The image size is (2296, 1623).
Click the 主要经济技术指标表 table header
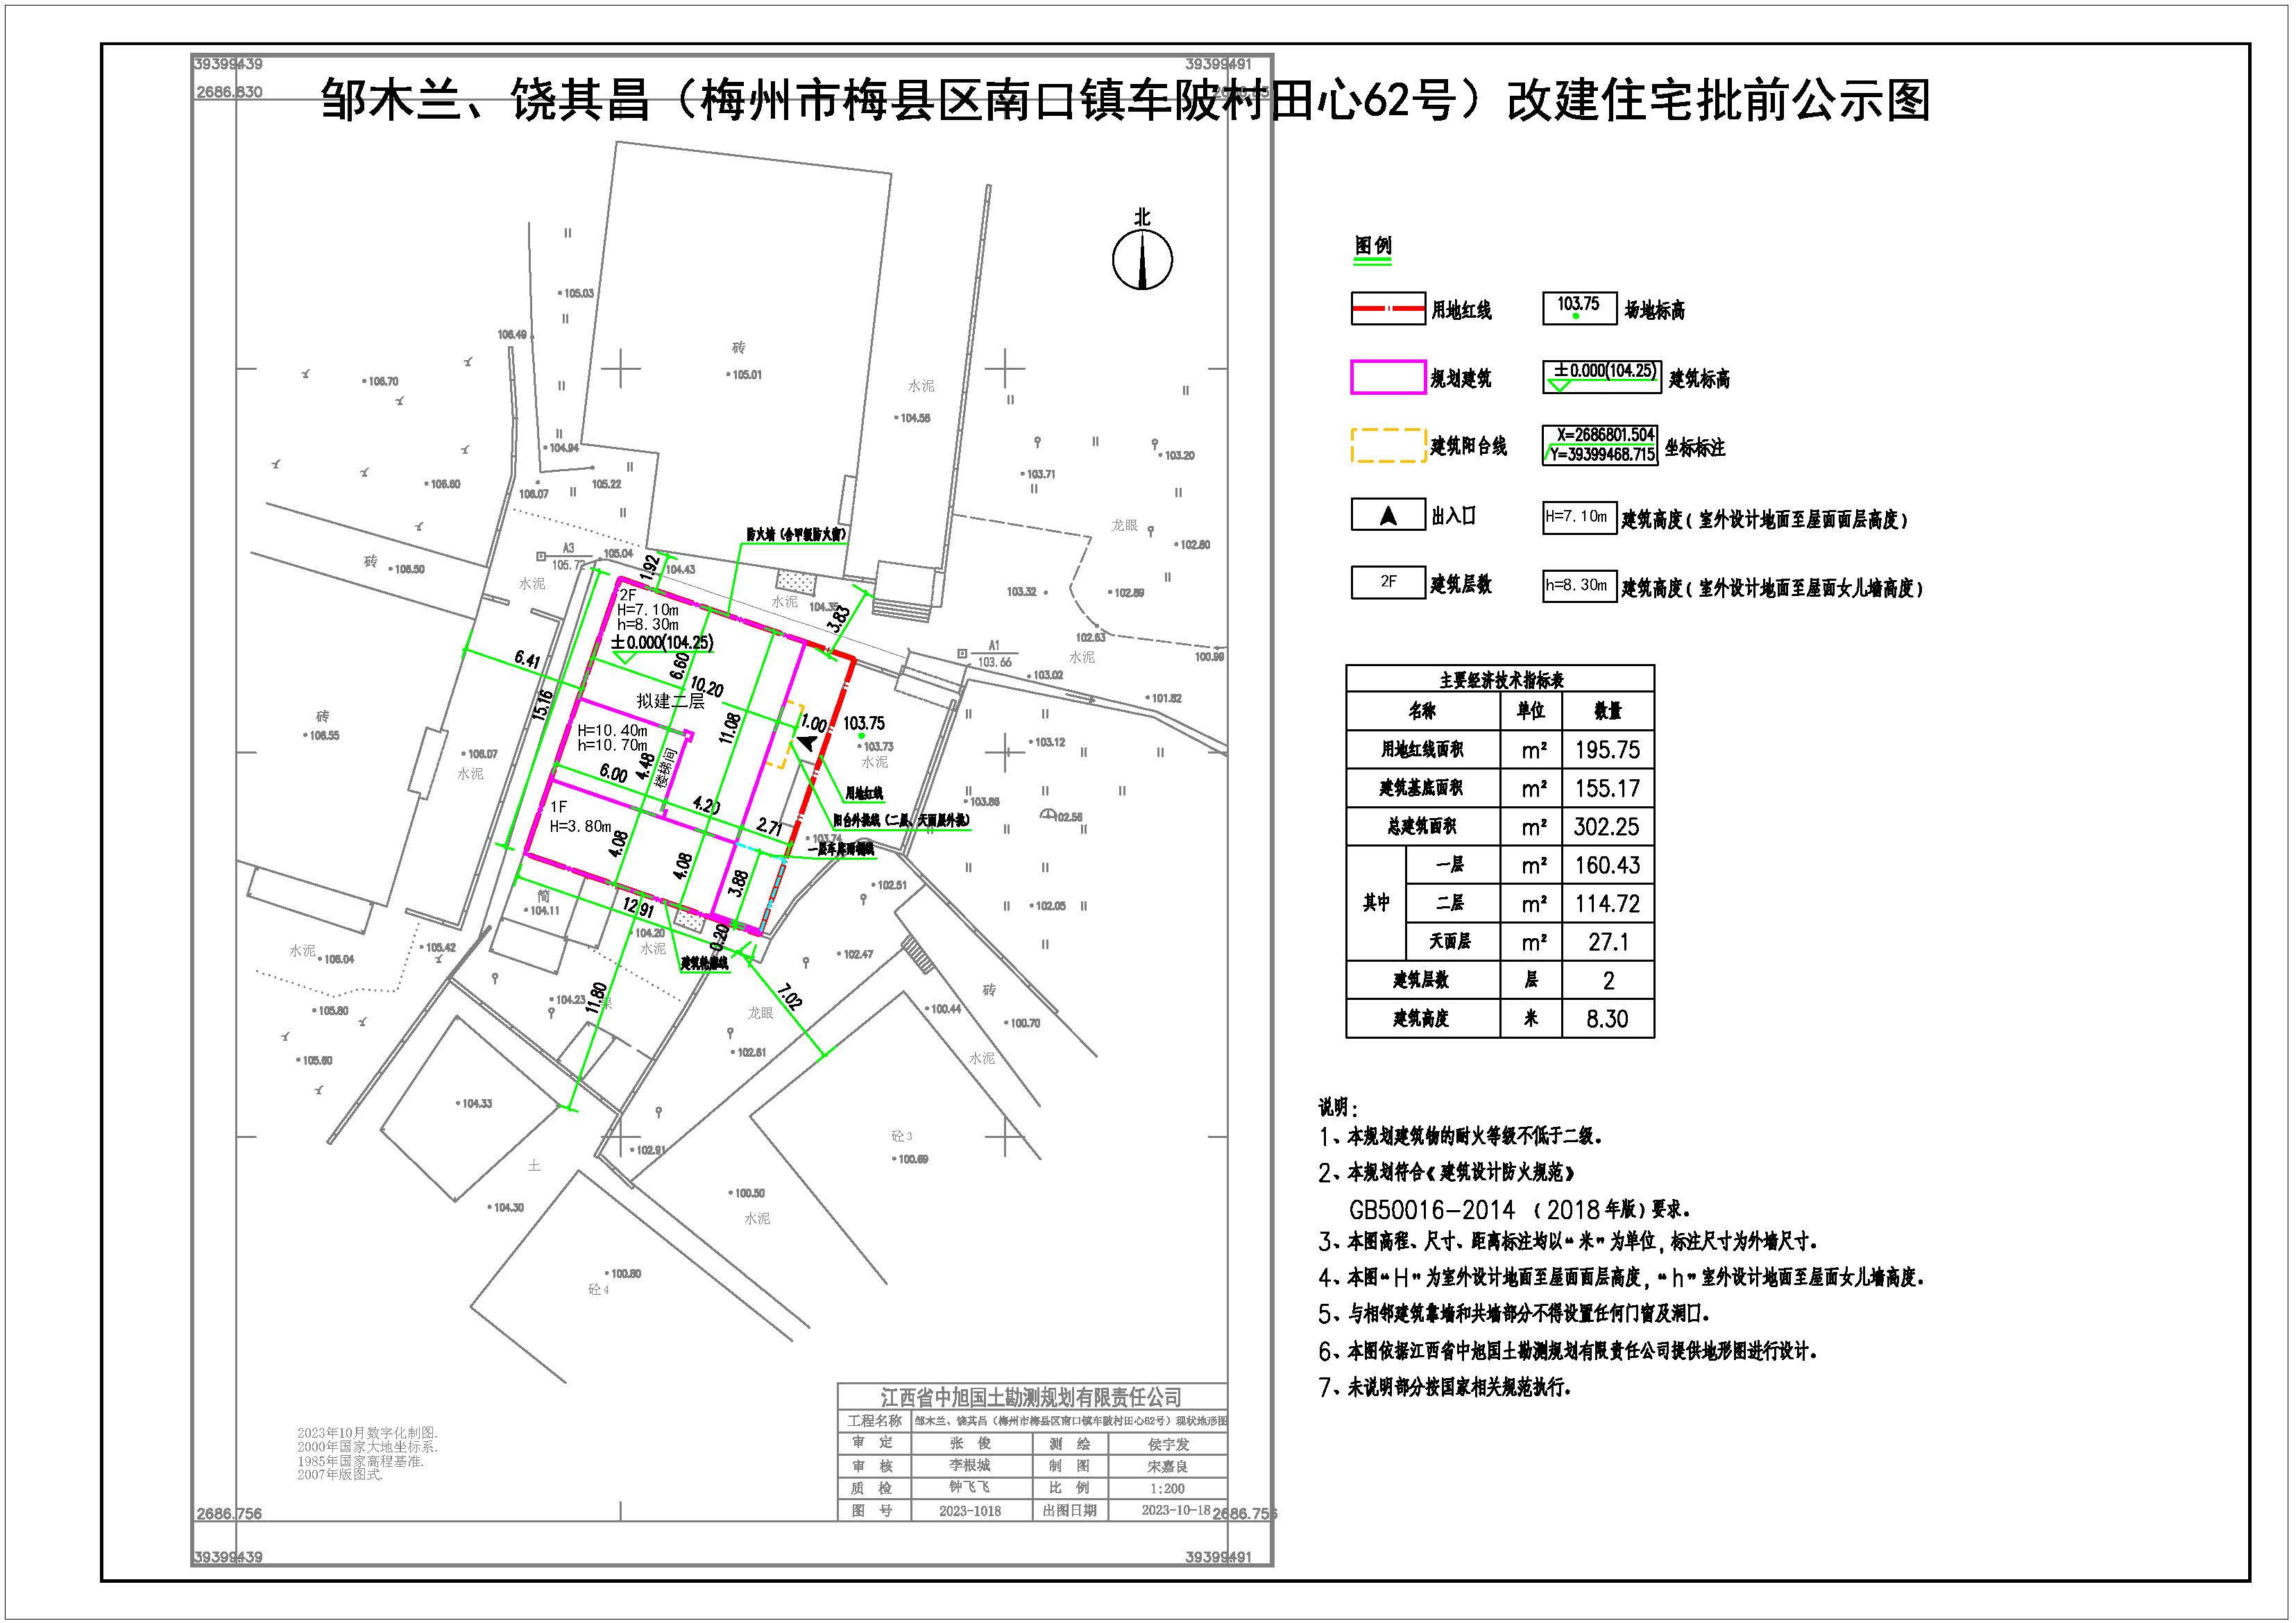(1501, 680)
